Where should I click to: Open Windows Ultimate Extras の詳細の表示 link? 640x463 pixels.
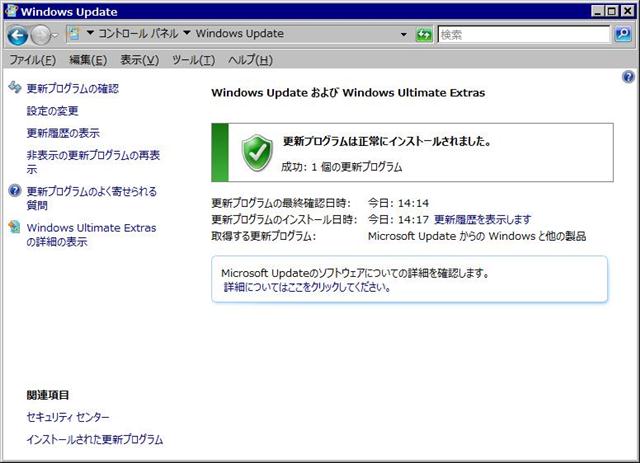point(91,234)
